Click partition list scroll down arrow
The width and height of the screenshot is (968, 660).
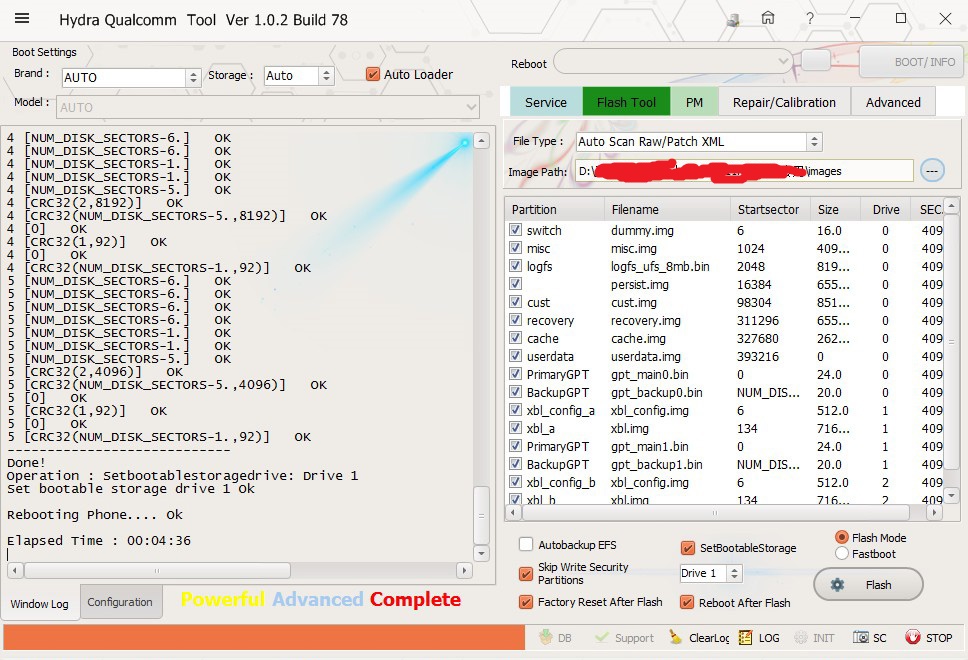tap(951, 495)
